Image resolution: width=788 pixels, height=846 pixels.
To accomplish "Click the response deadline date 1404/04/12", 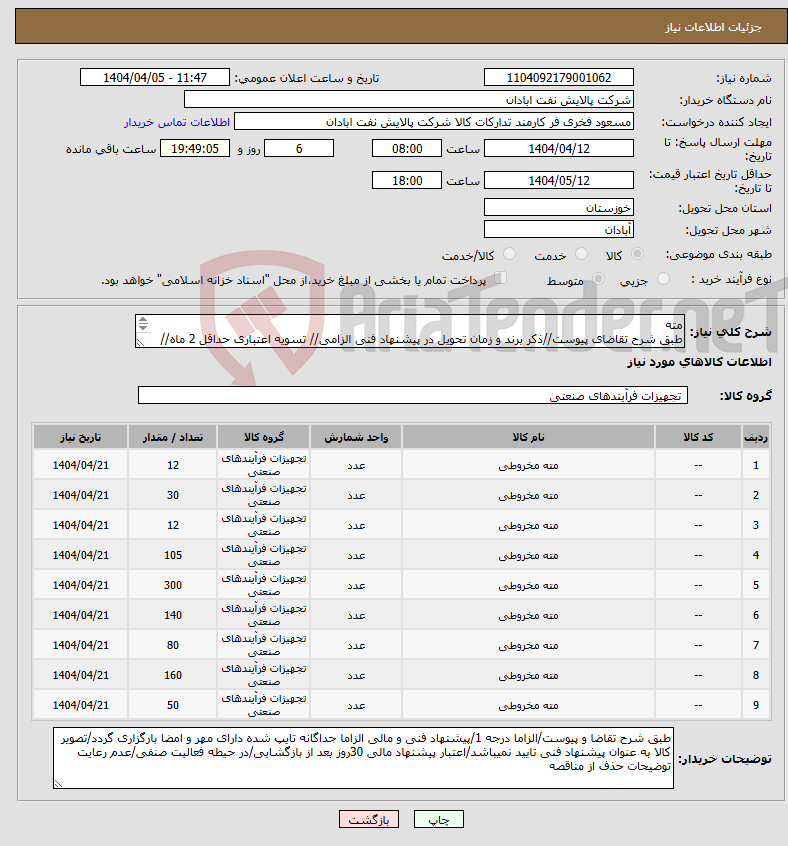I will (559, 148).
